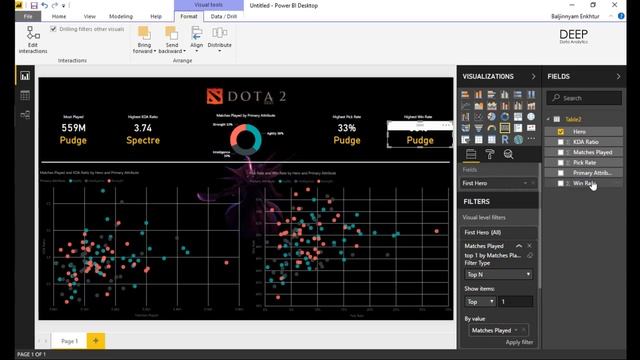Select the Clustered column chart visualization
The image size is (640, 360).
pyautogui.click(x=504, y=95)
